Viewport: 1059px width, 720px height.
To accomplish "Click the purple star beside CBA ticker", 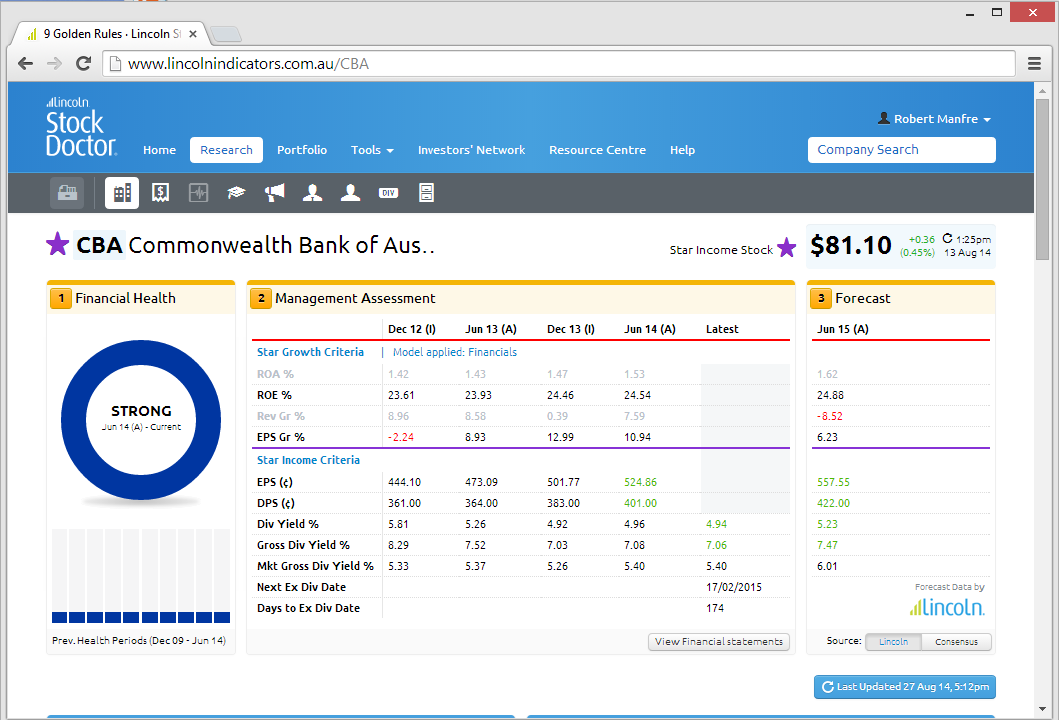I will [x=57, y=244].
